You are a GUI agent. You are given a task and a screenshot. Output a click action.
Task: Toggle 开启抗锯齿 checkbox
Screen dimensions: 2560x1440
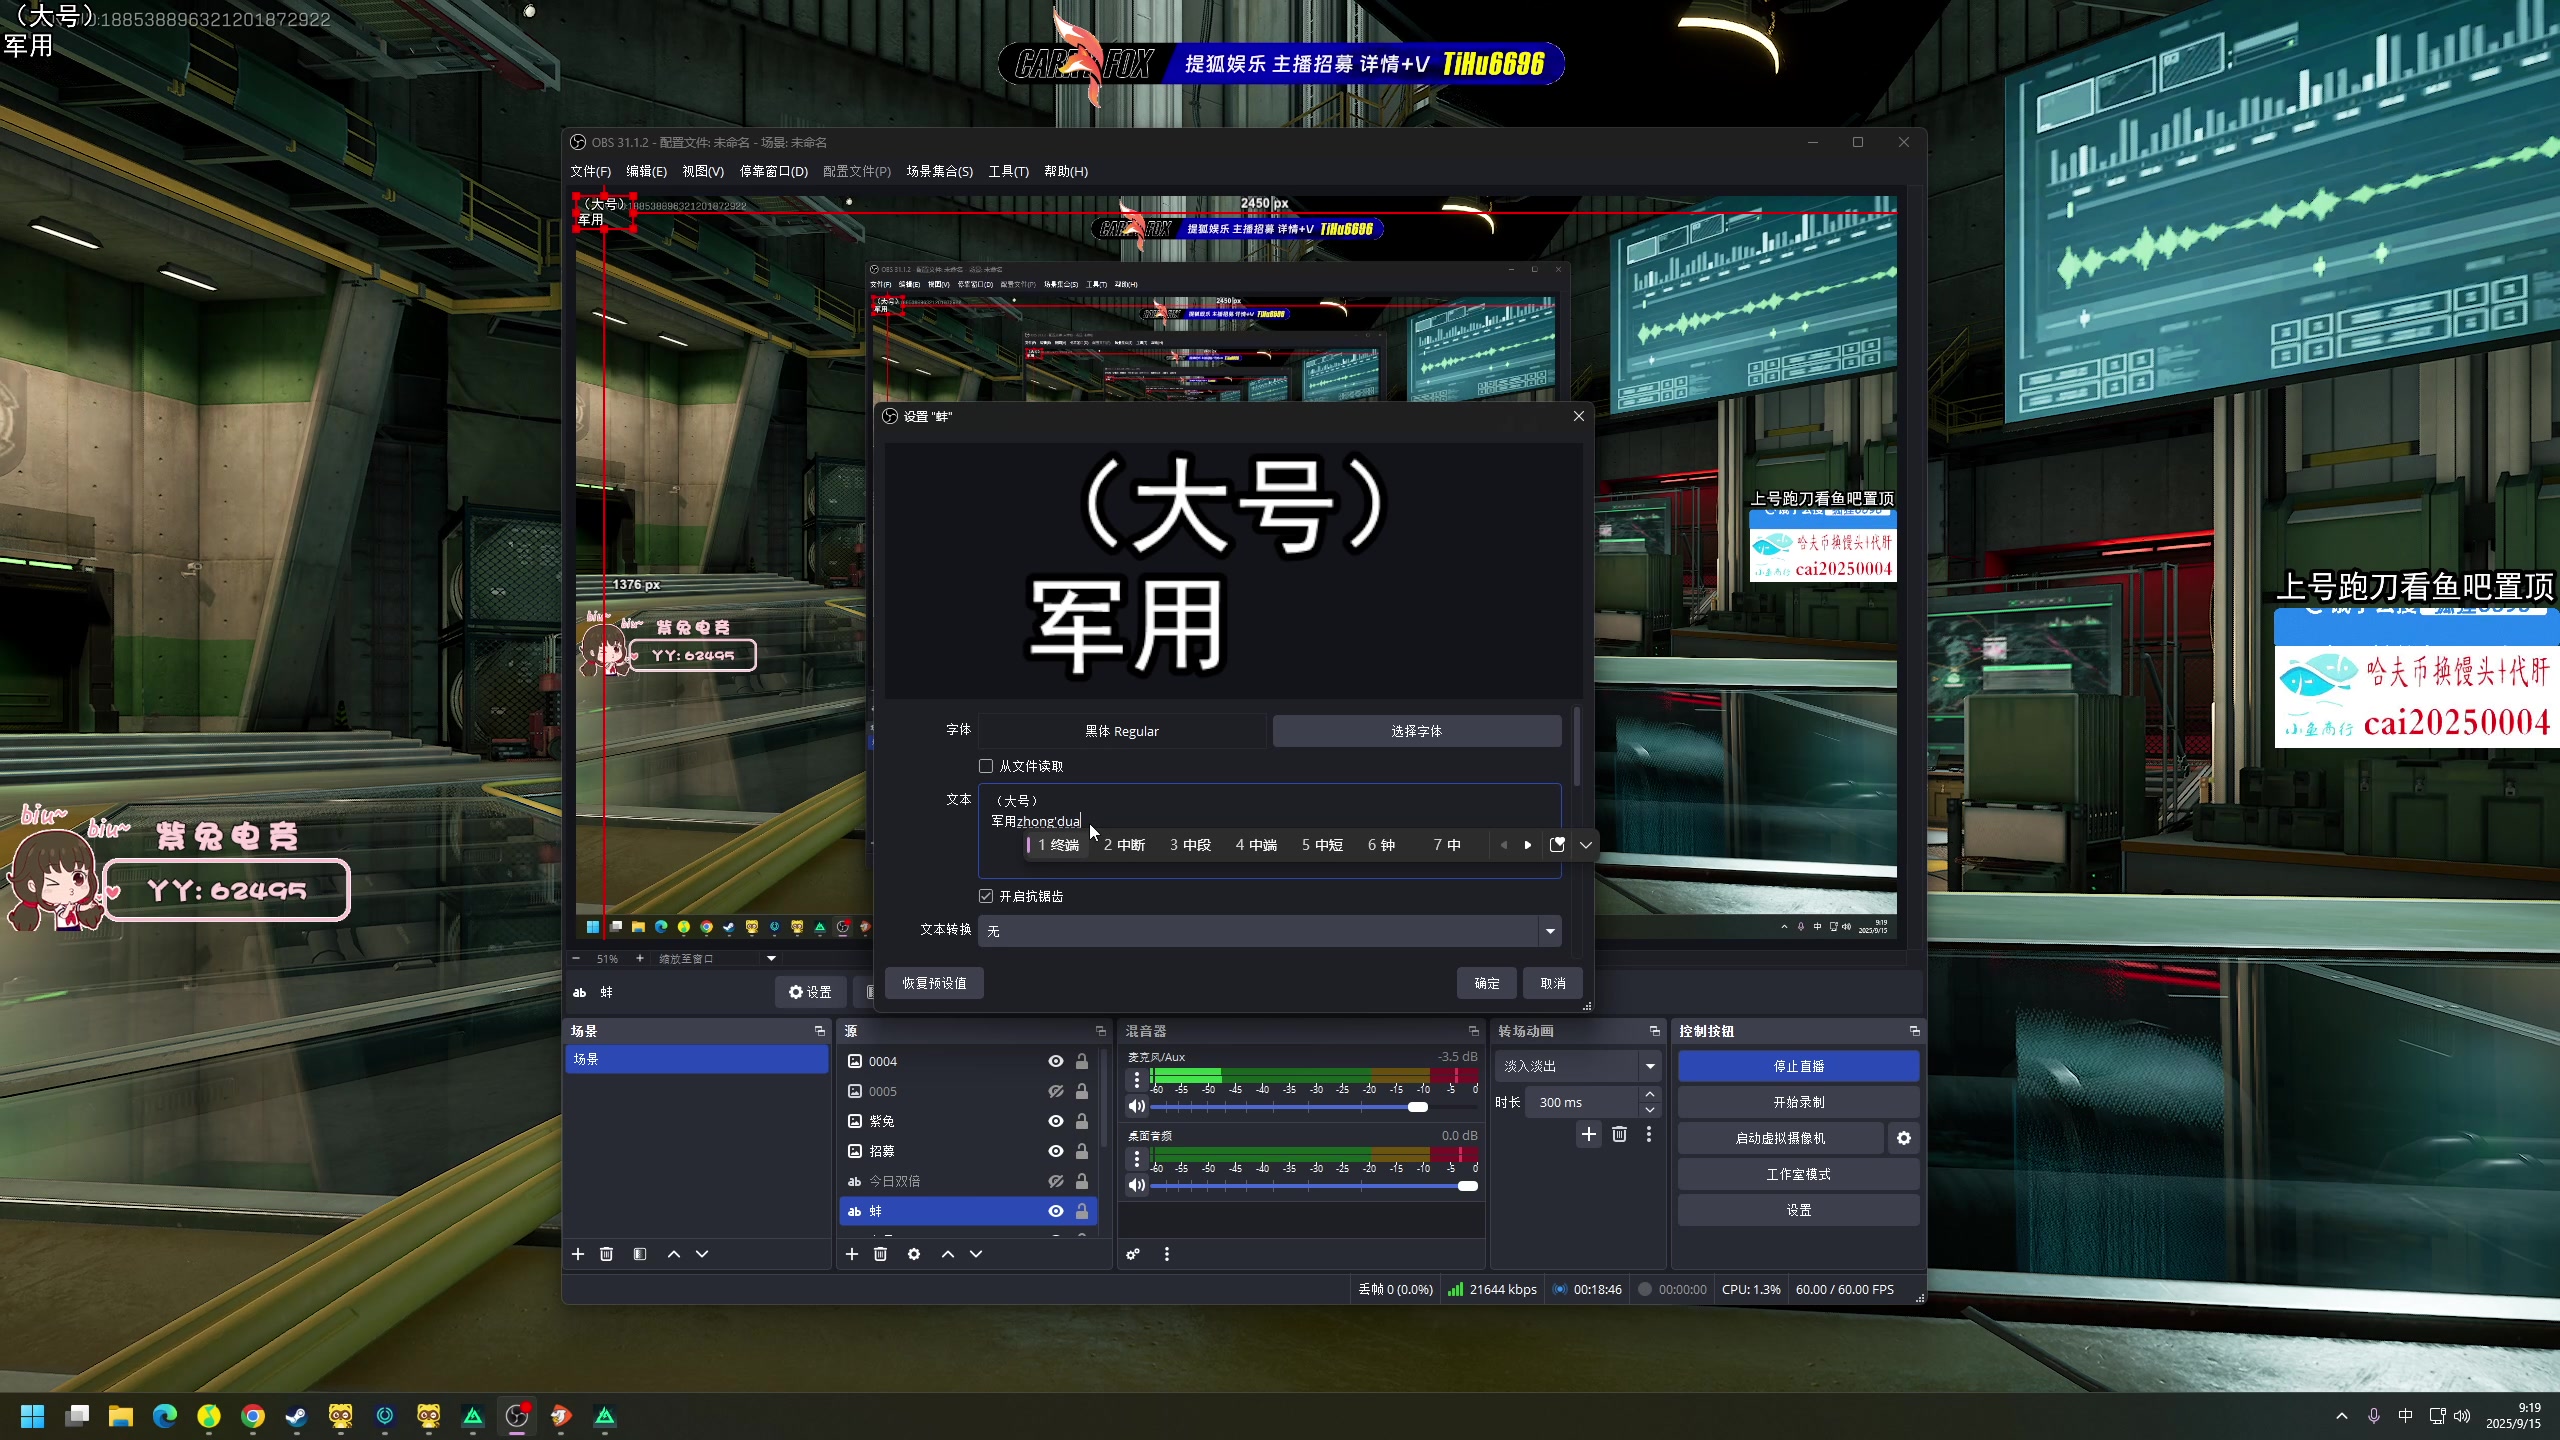point(986,896)
